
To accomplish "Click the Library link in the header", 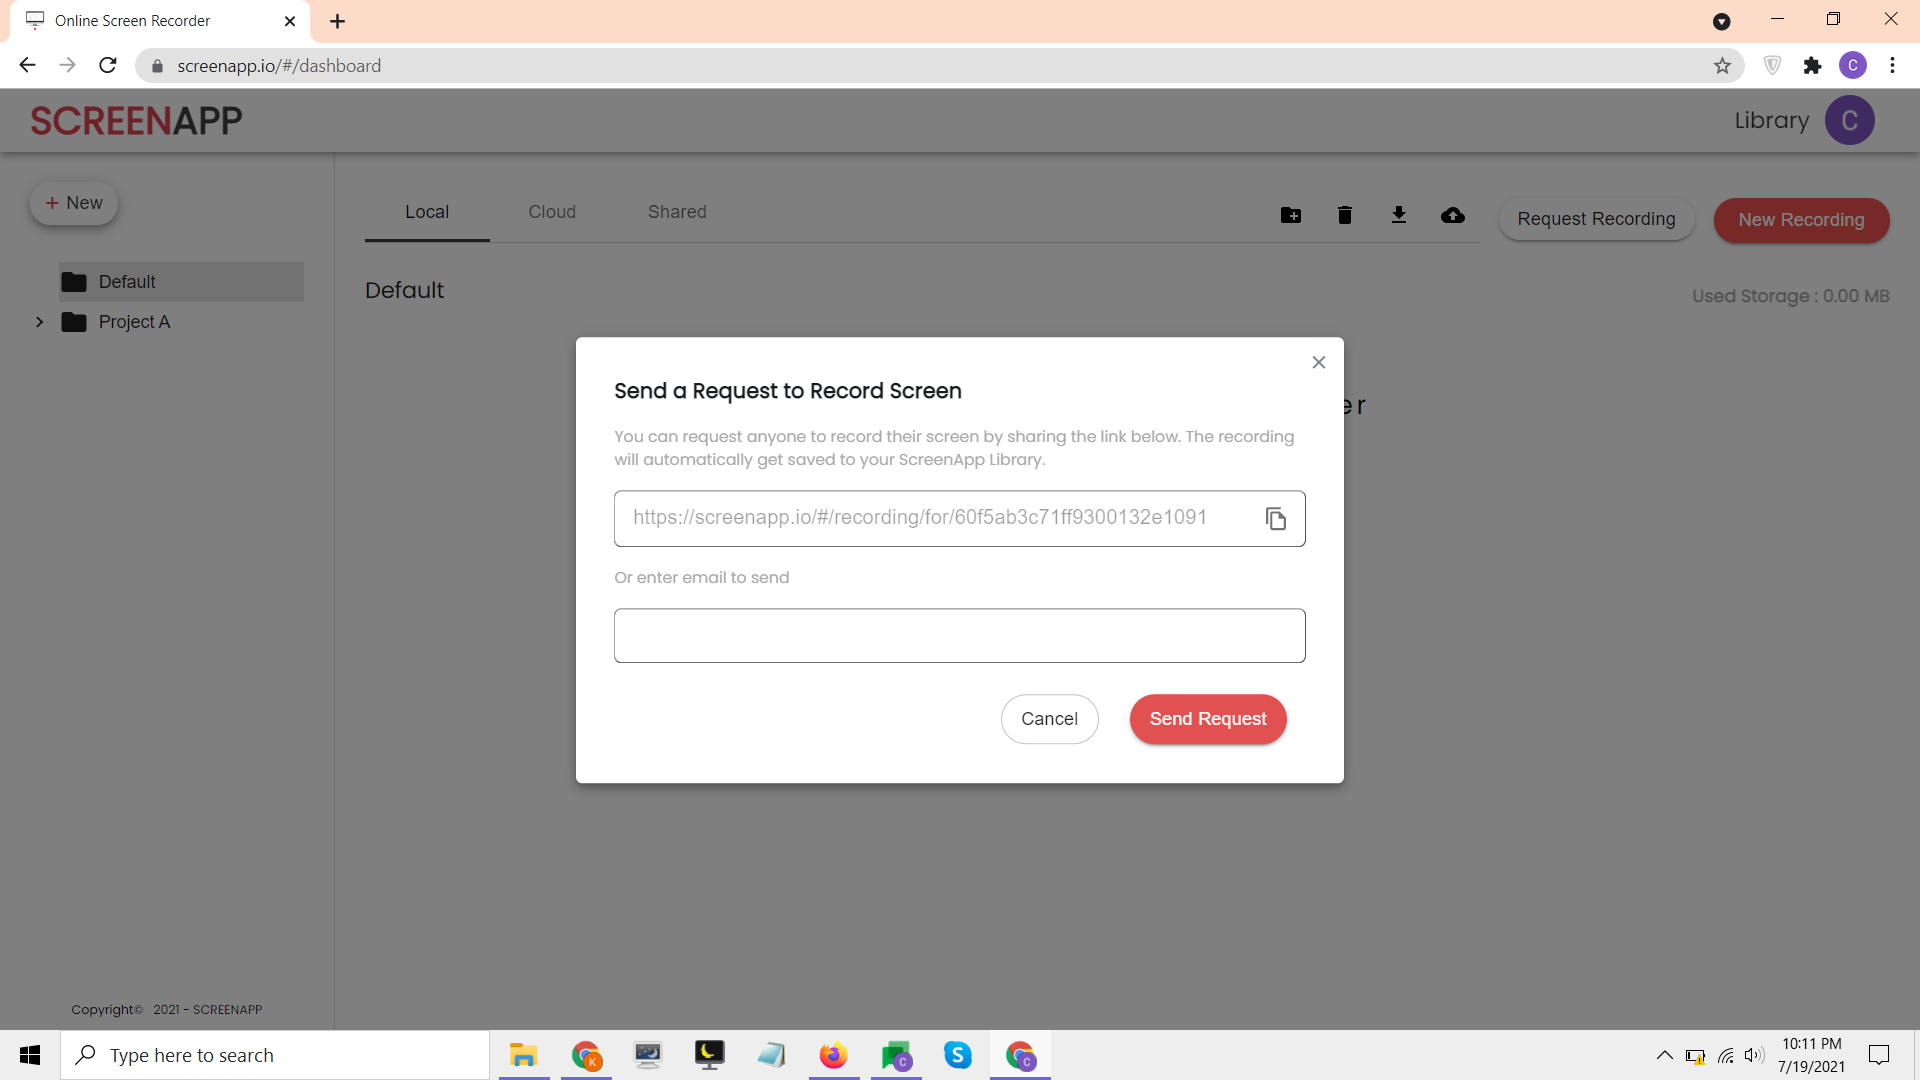I will pyautogui.click(x=1771, y=121).
